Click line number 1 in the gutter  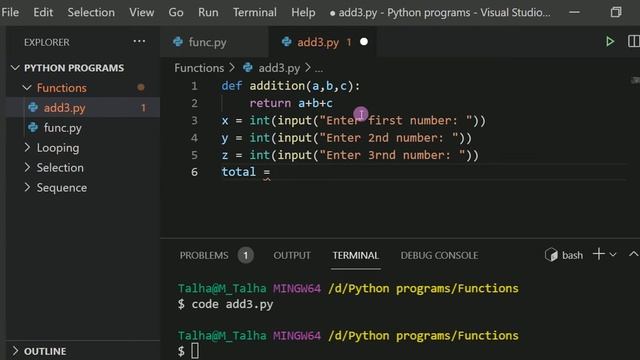pos(194,86)
